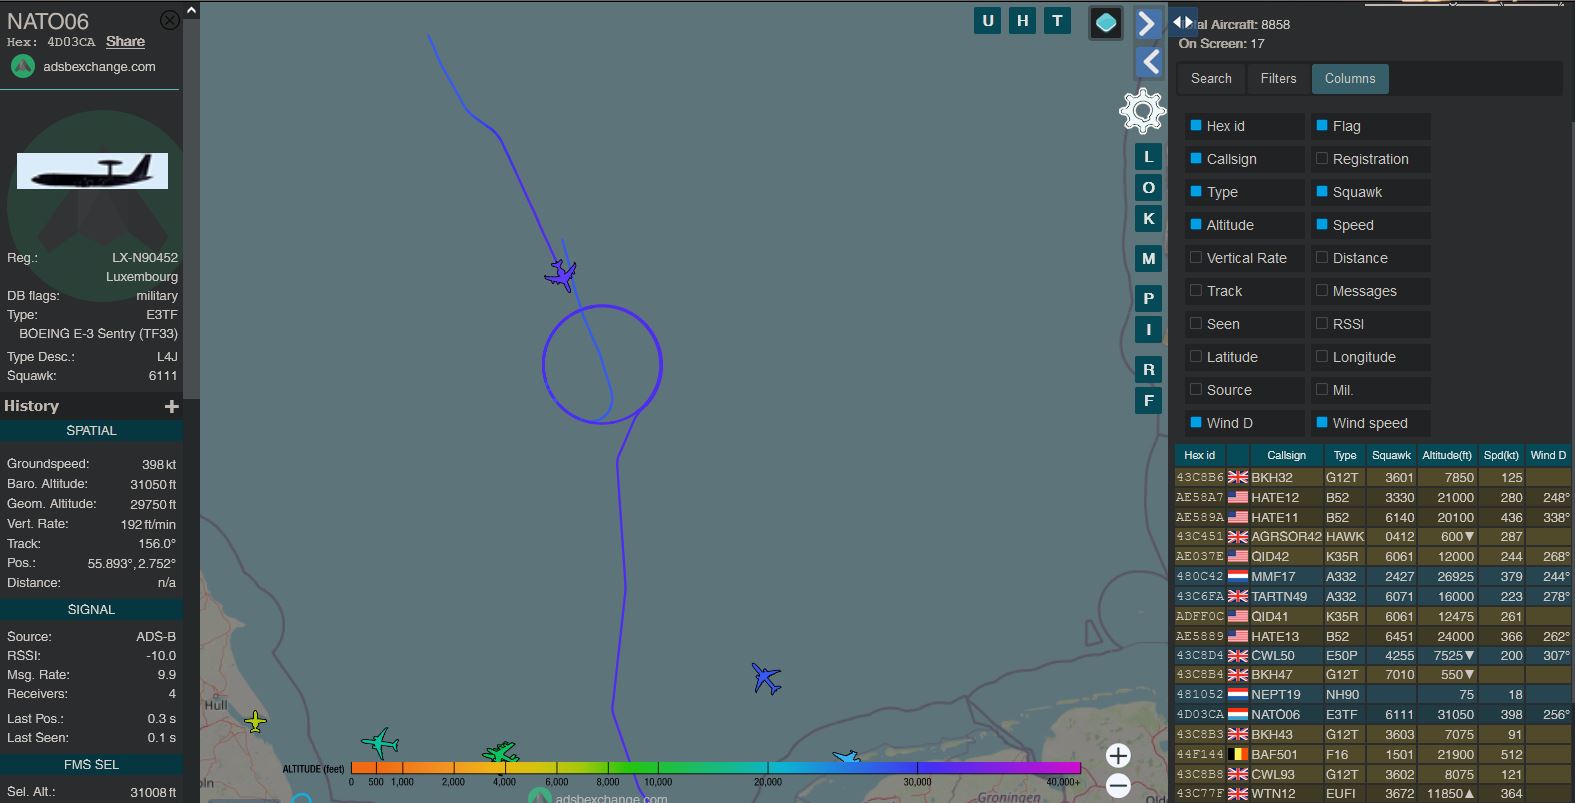Select the teal aircraft at the bottom of the map
The width and height of the screenshot is (1575, 803).
(381, 743)
